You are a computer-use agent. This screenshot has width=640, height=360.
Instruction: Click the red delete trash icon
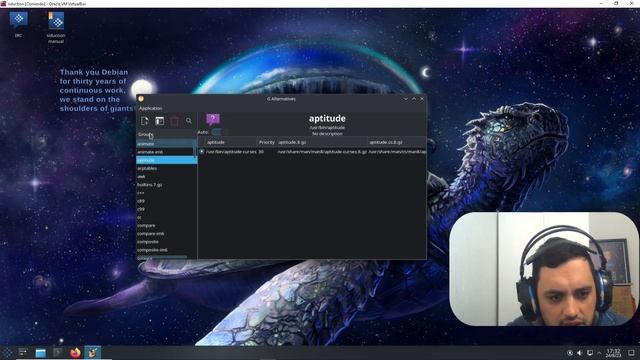(174, 121)
